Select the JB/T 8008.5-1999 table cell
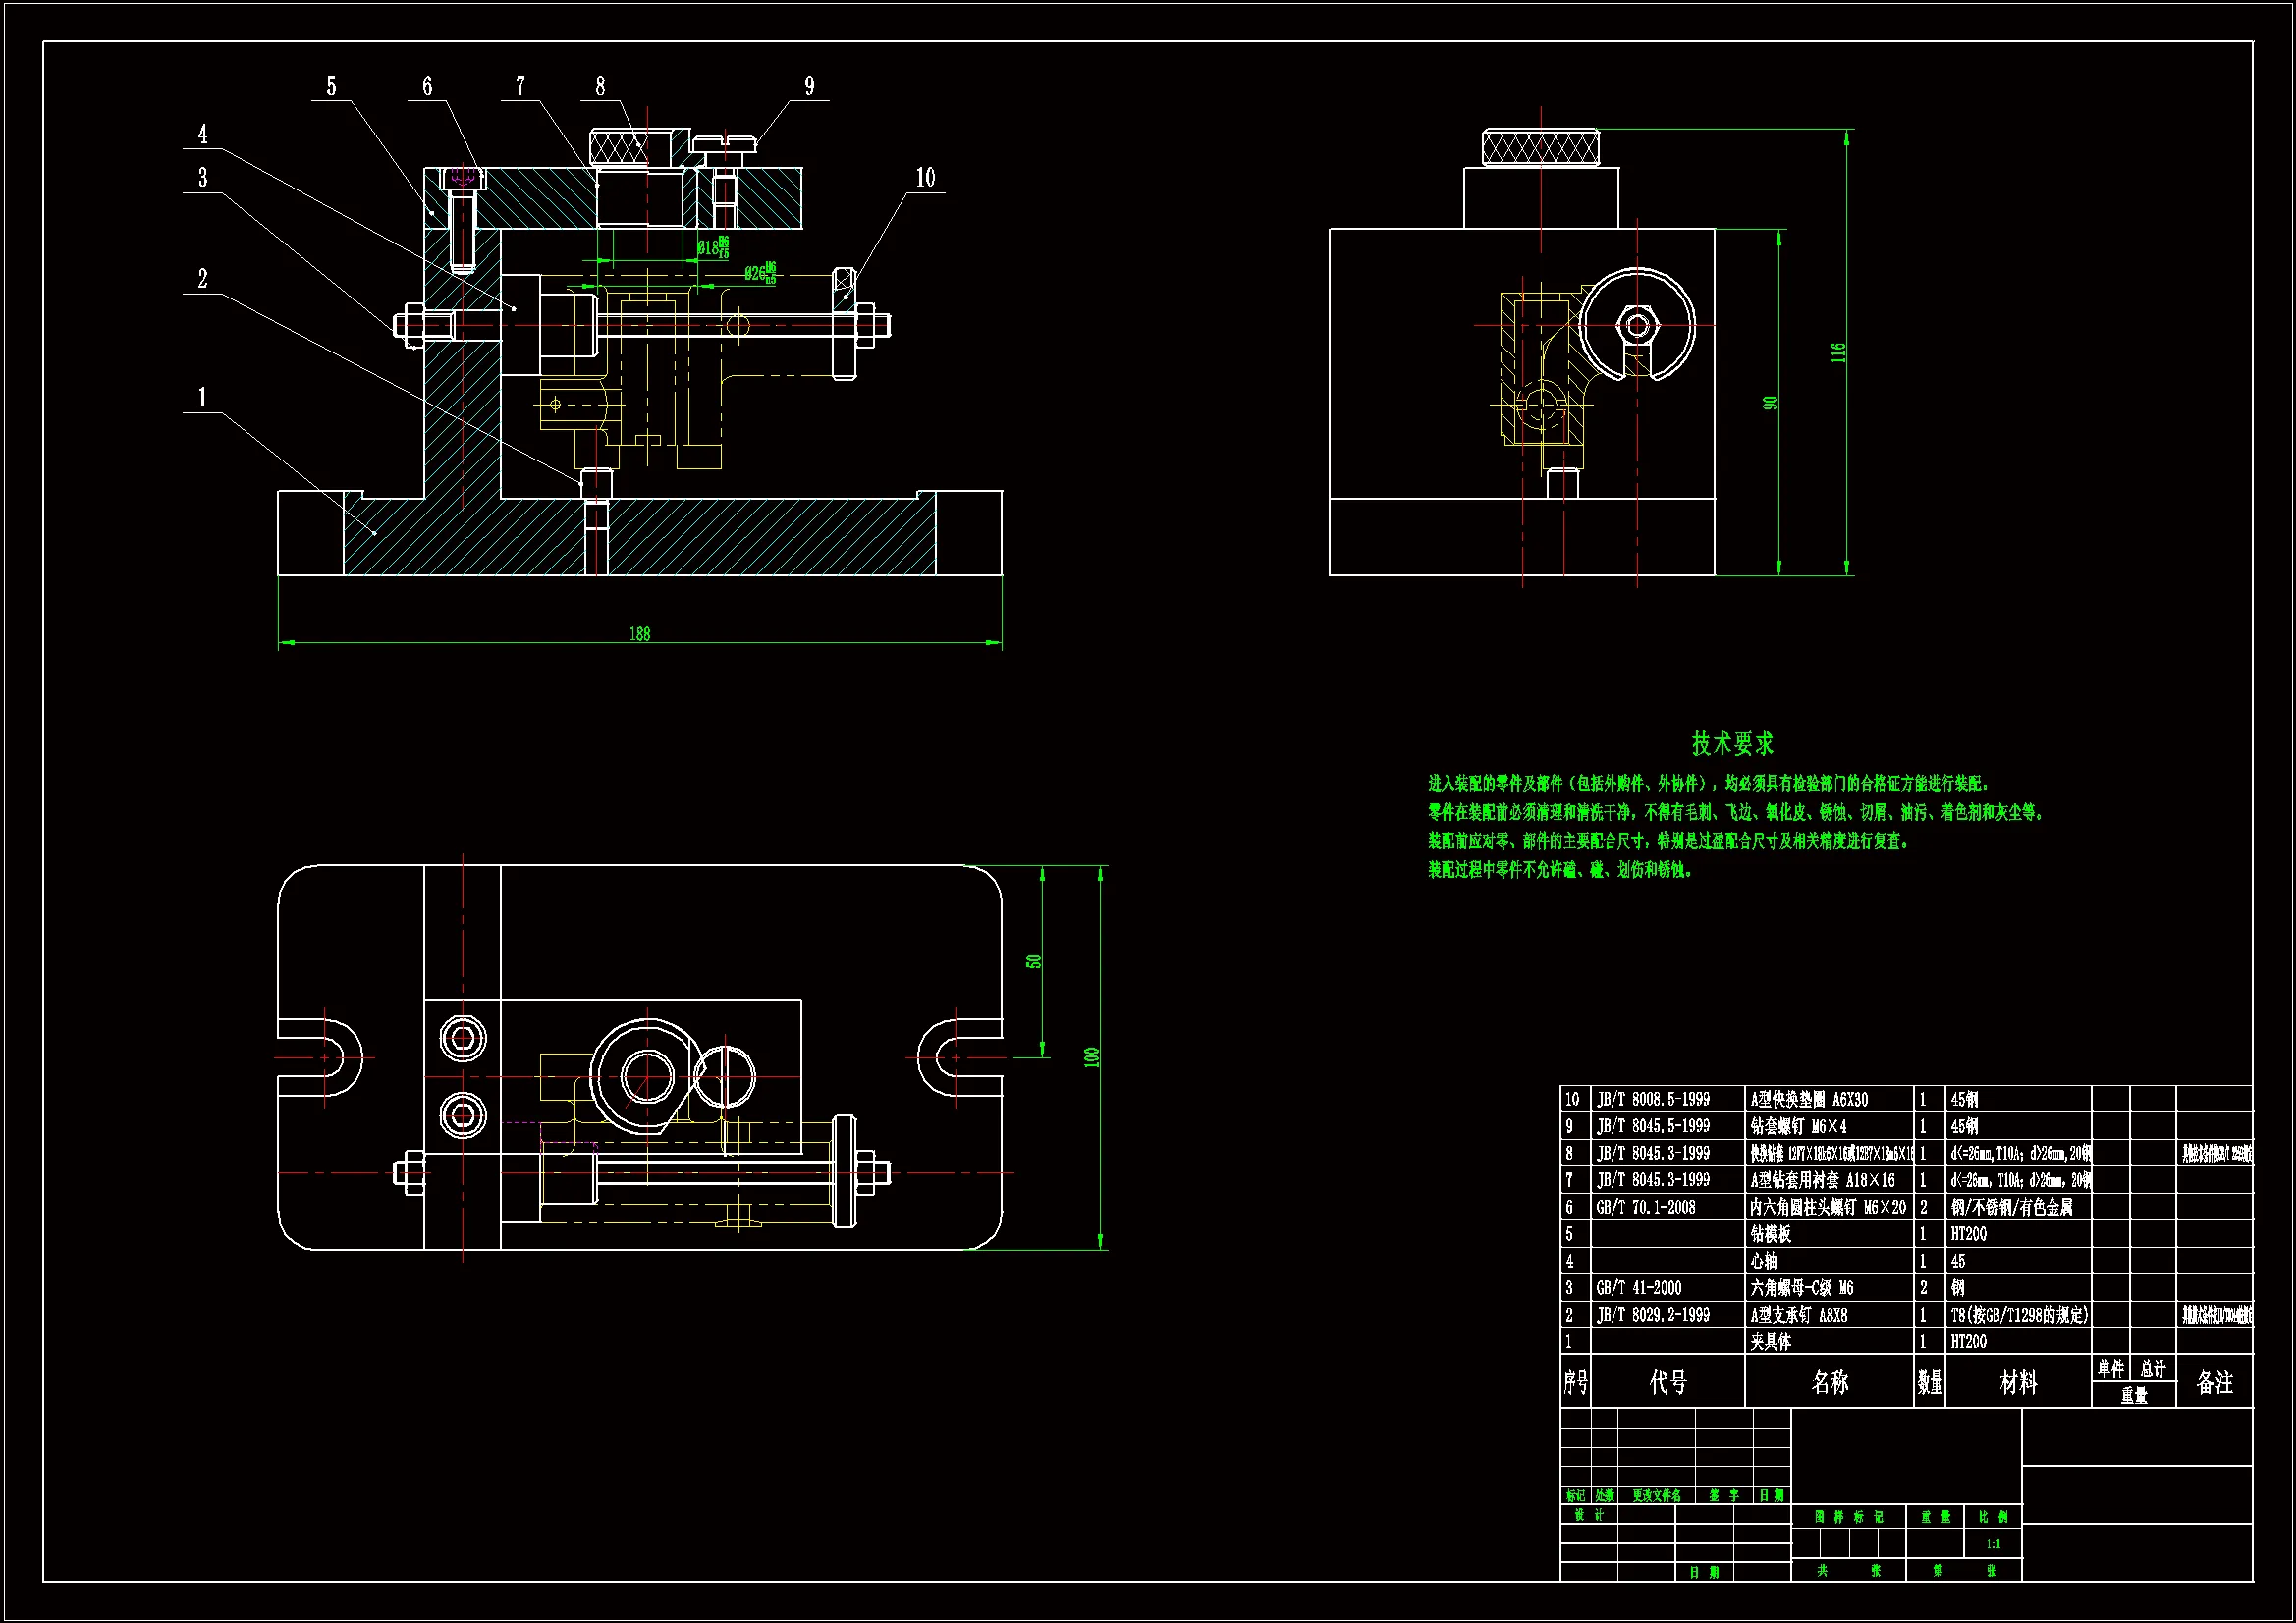Viewport: 2296px width, 1623px height. [x=1652, y=1099]
